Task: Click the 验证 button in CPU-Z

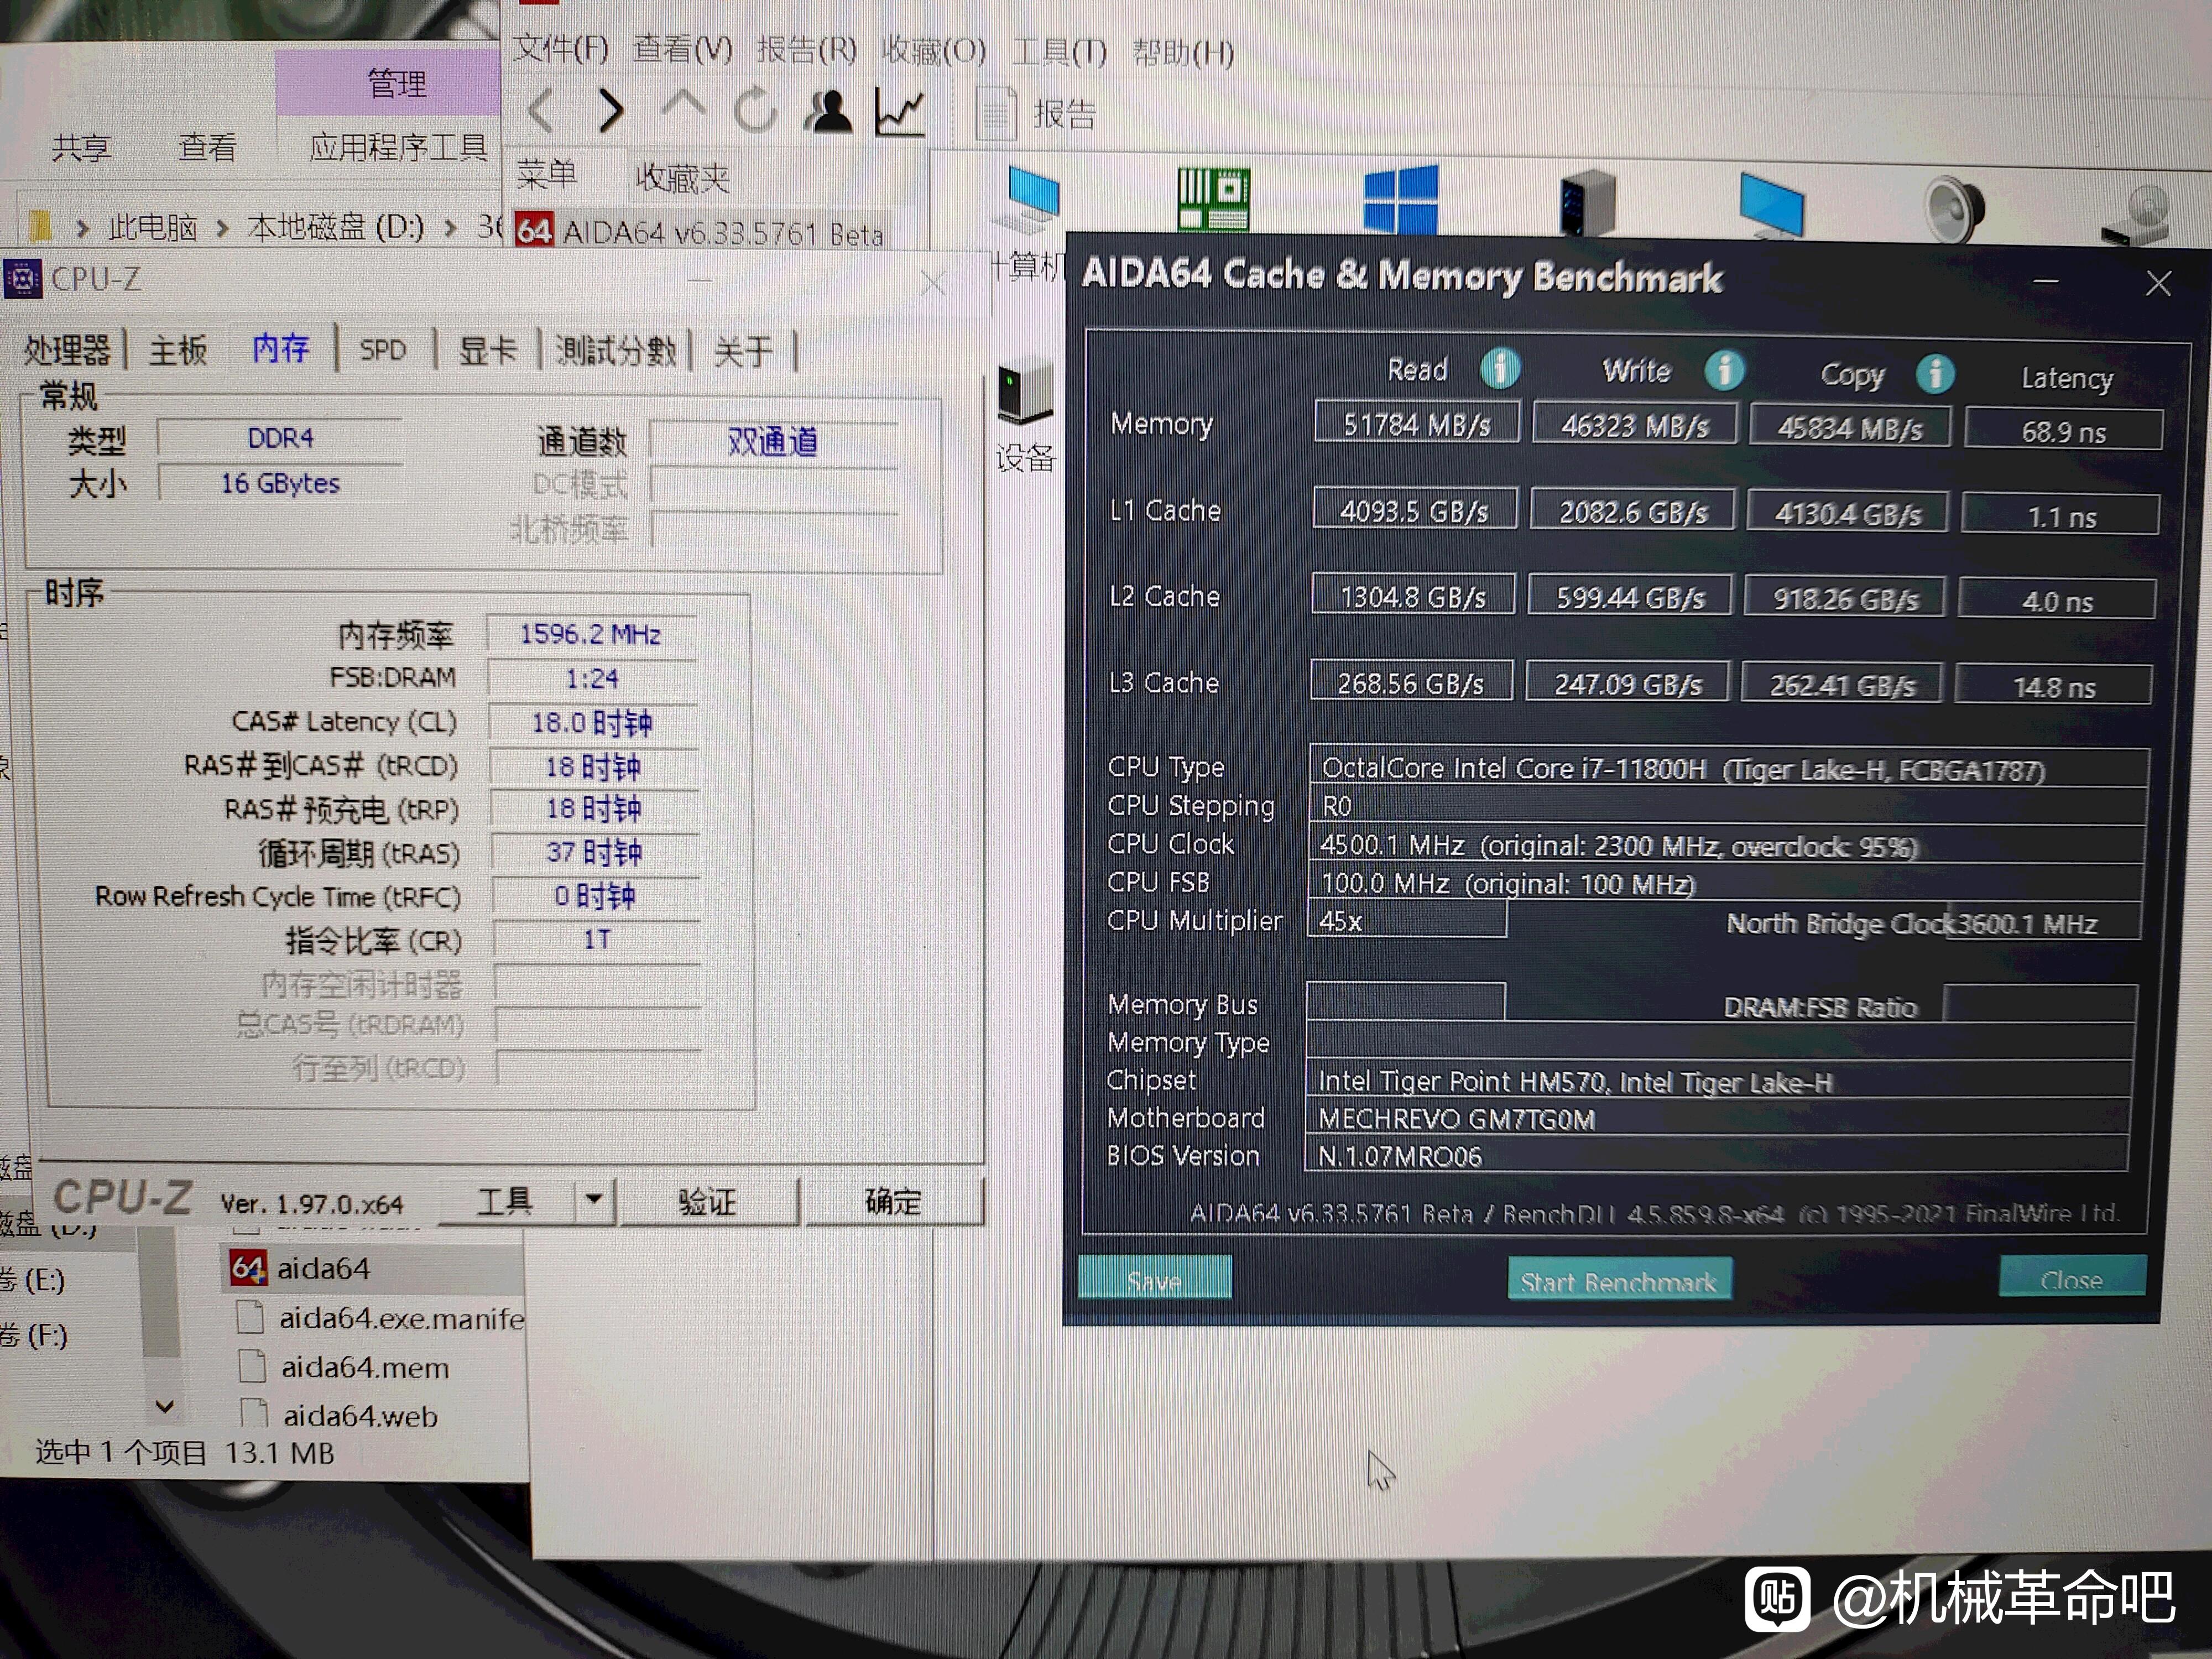Action: (708, 1201)
